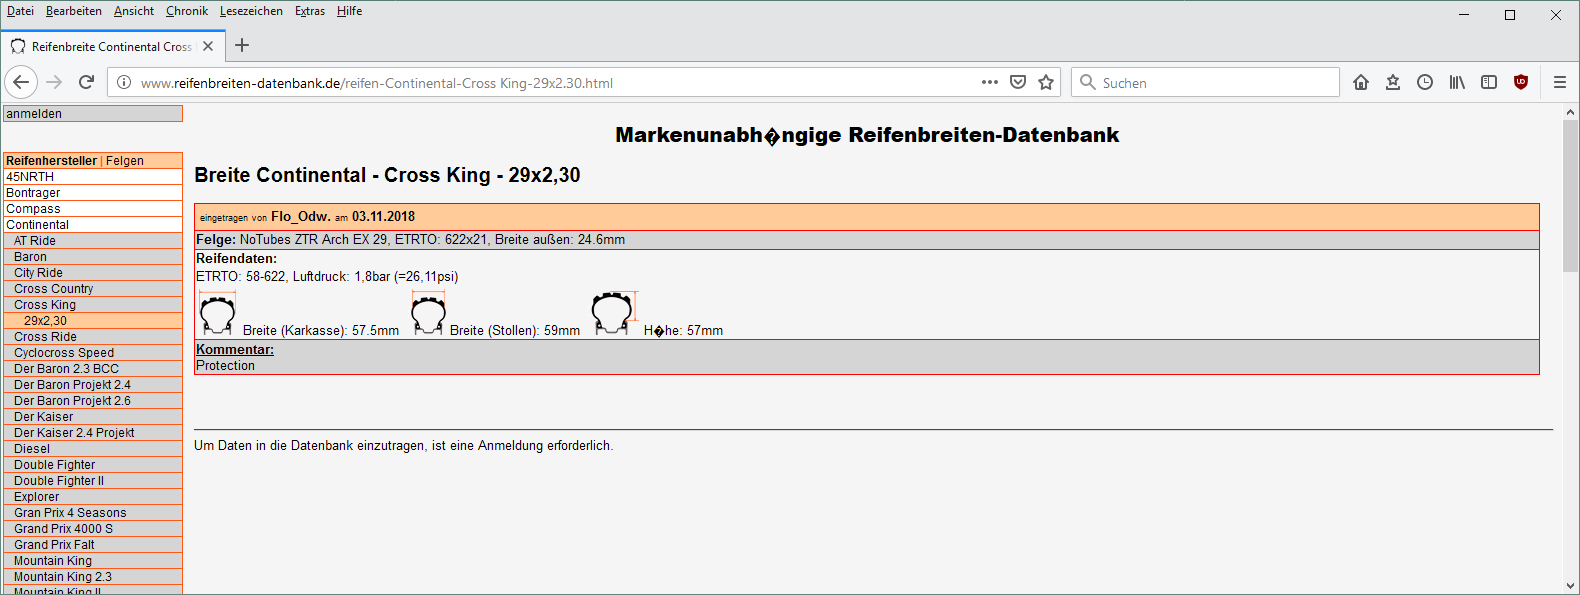Viewport: 1580px width, 595px height.
Task: Click the browser back arrow button
Action: point(21,82)
